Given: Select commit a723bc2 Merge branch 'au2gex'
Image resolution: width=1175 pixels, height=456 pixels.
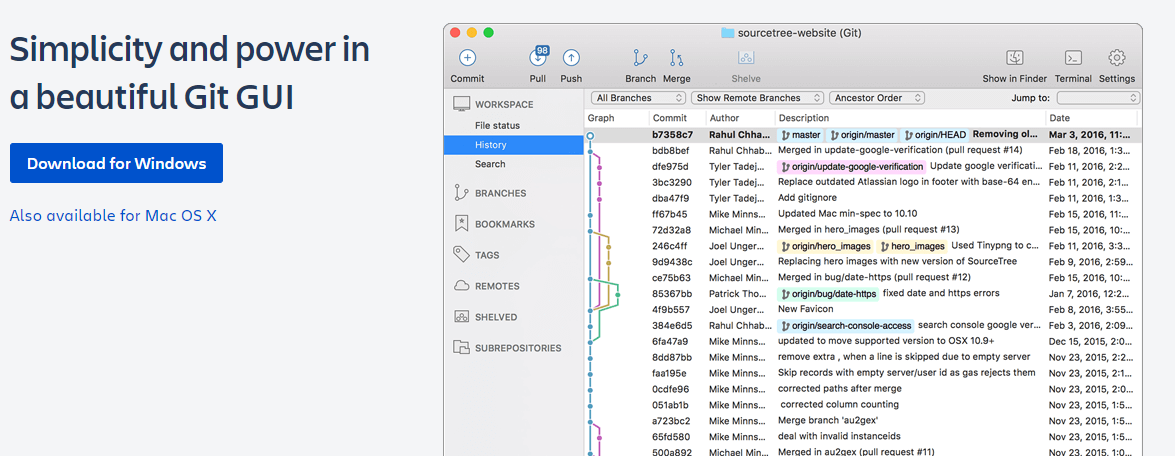Looking at the screenshot, I should tap(863, 421).
